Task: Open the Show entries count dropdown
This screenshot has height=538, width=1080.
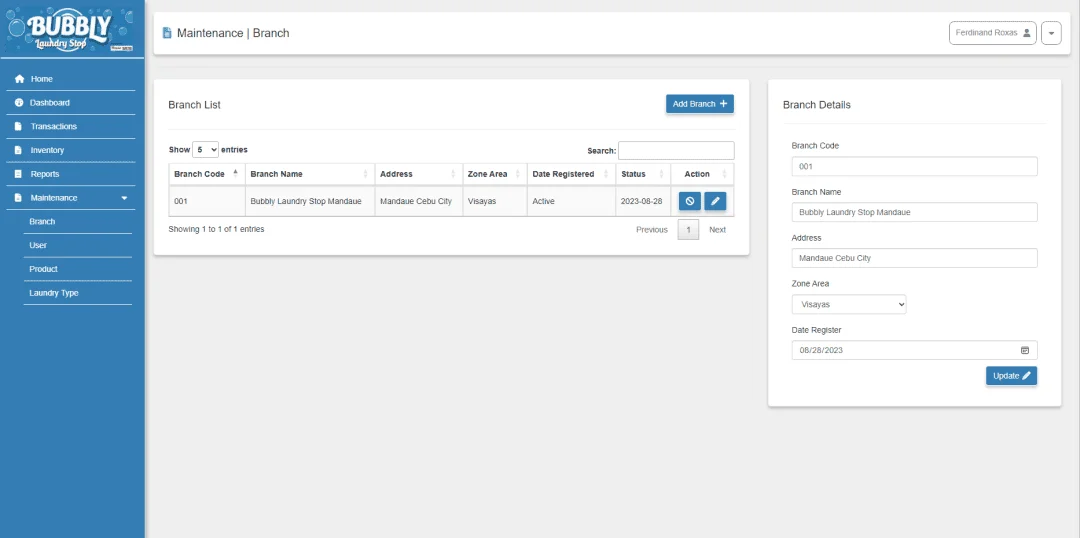Action: coord(205,149)
